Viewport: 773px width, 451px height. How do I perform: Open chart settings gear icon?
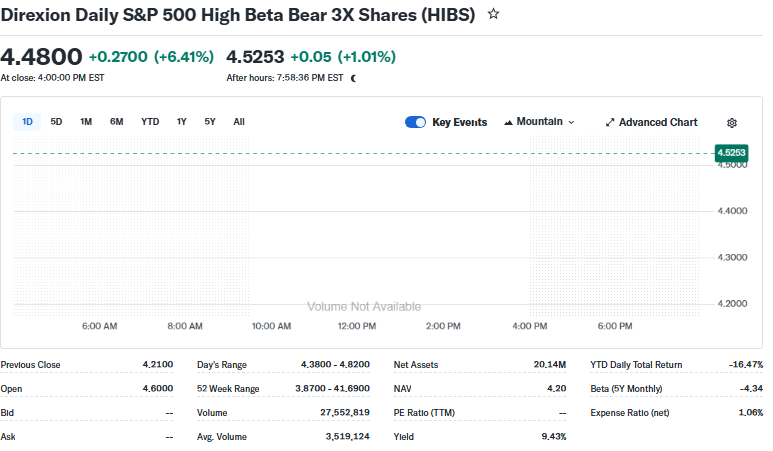point(732,122)
